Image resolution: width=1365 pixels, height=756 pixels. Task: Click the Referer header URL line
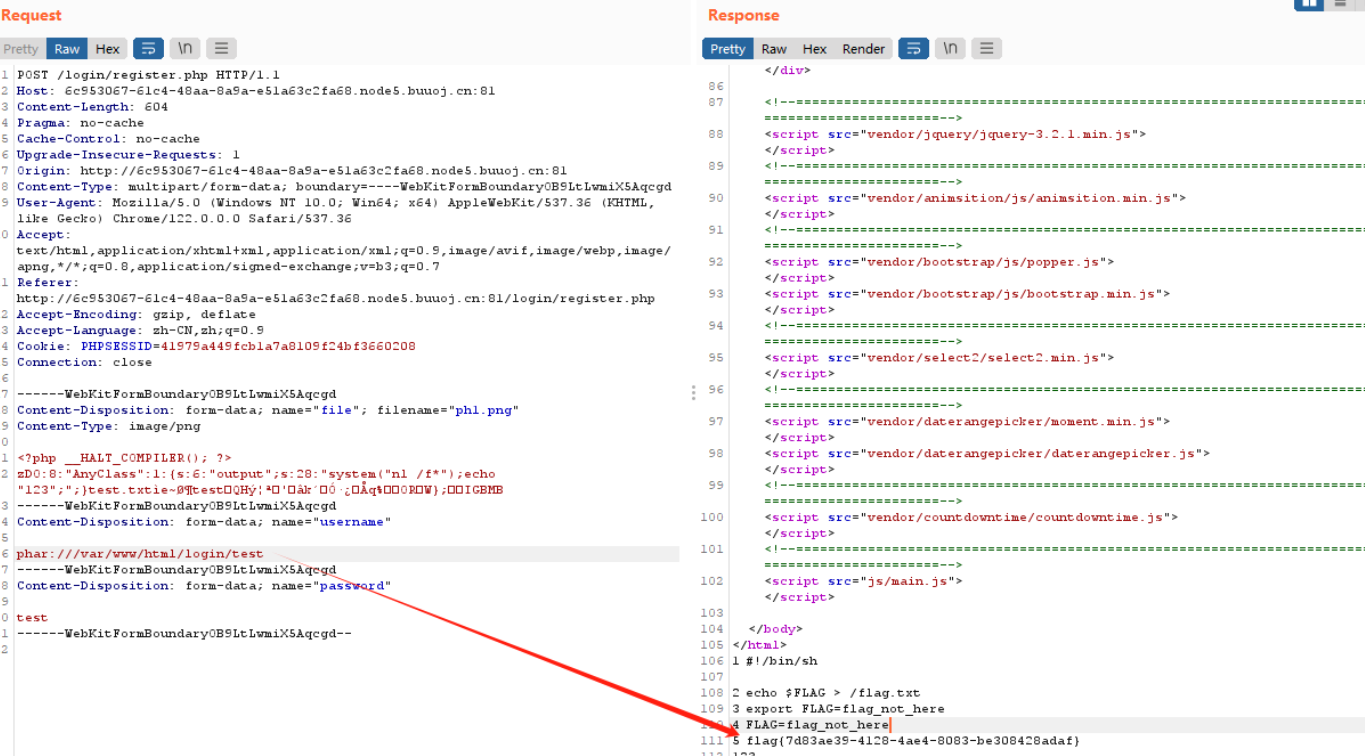click(x=336, y=298)
